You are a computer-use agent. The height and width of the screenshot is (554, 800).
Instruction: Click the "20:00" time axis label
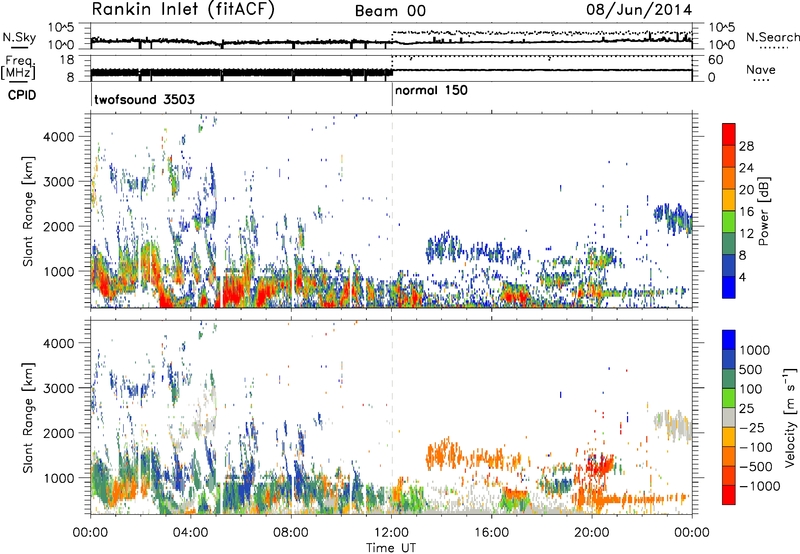point(591,533)
